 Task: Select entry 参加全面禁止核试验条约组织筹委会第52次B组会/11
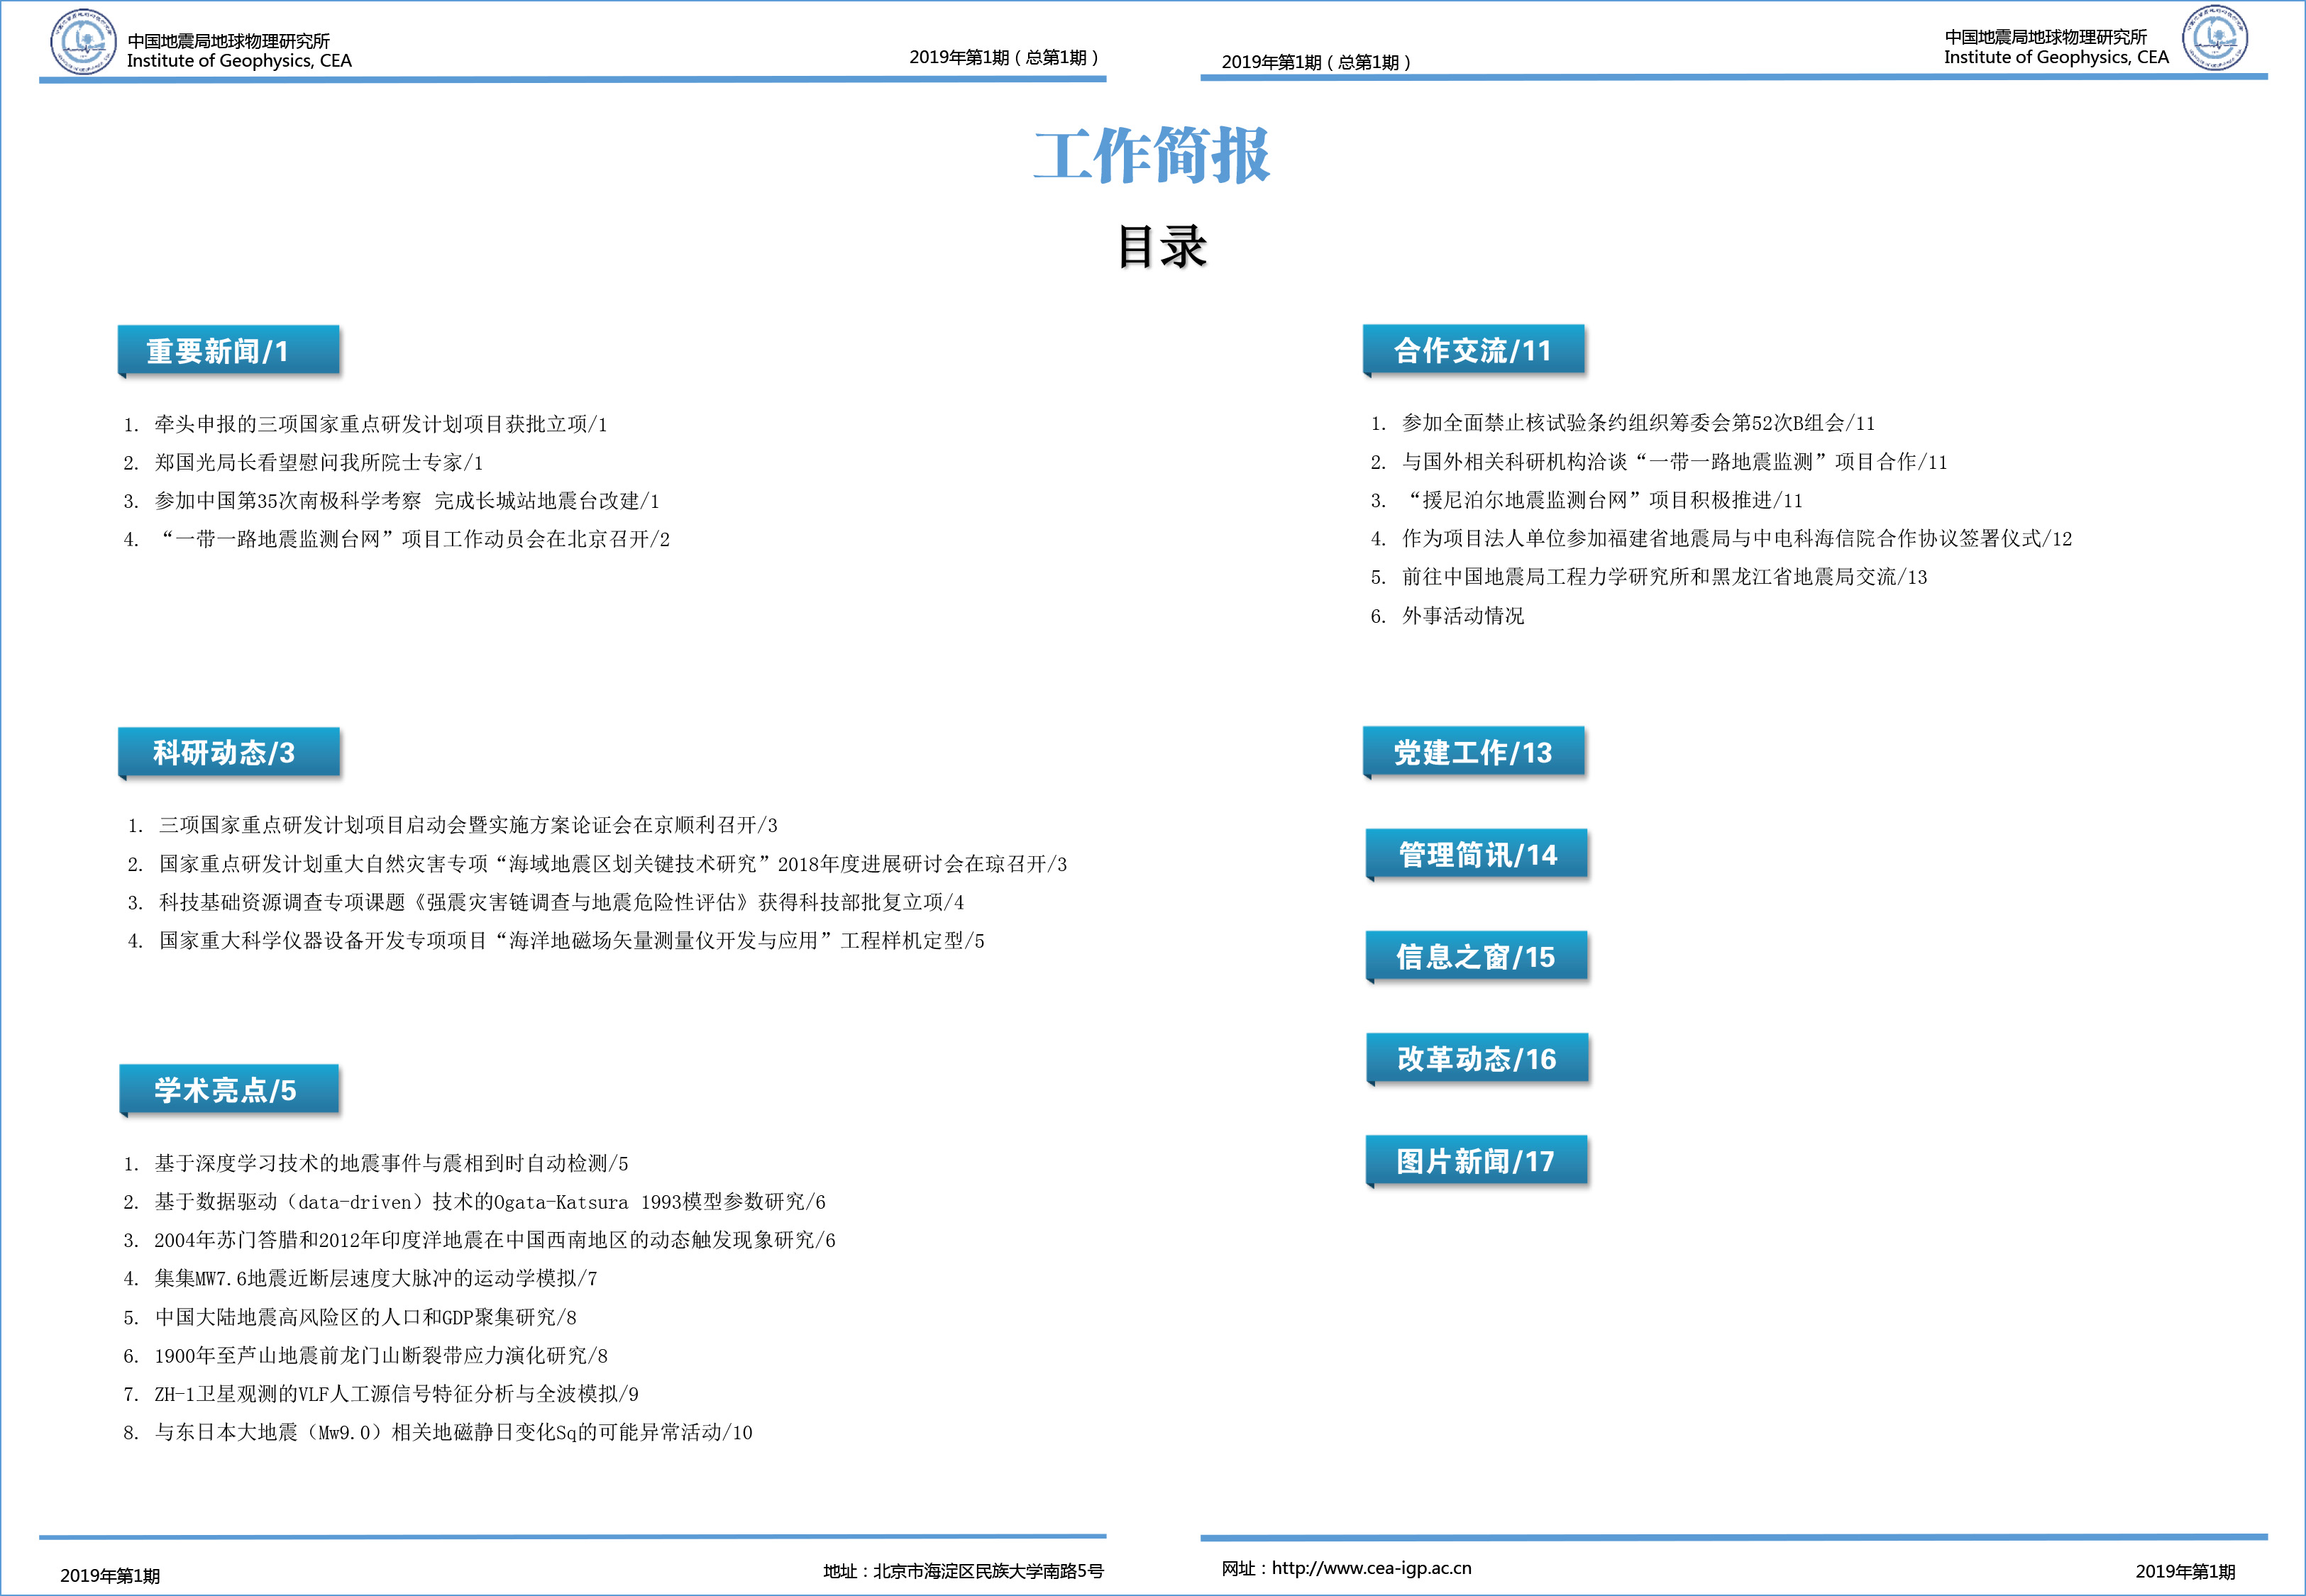point(1639,423)
